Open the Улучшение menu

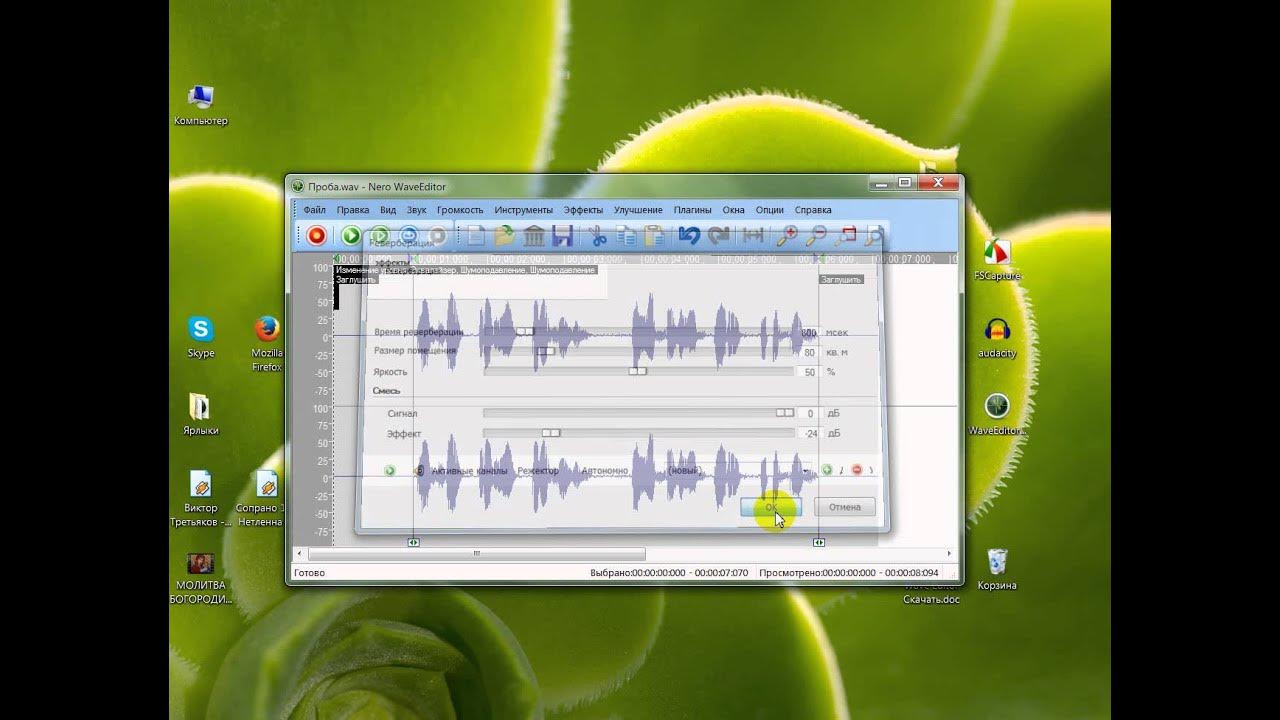click(x=638, y=210)
